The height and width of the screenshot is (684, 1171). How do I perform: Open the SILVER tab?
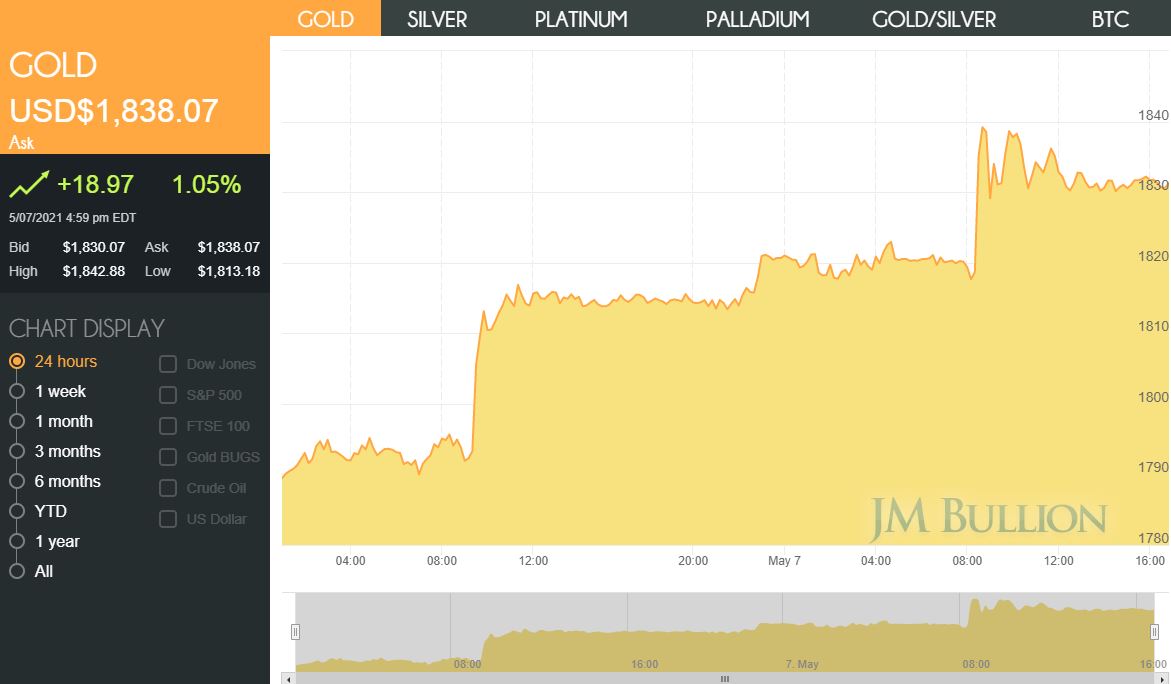(437, 19)
